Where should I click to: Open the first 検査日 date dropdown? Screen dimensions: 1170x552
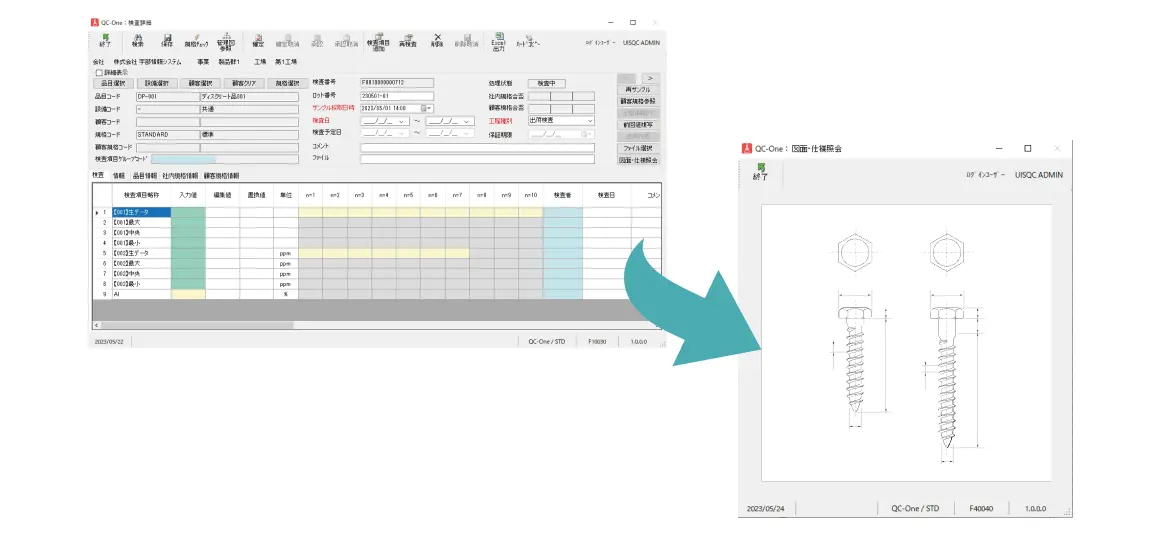coord(402,121)
